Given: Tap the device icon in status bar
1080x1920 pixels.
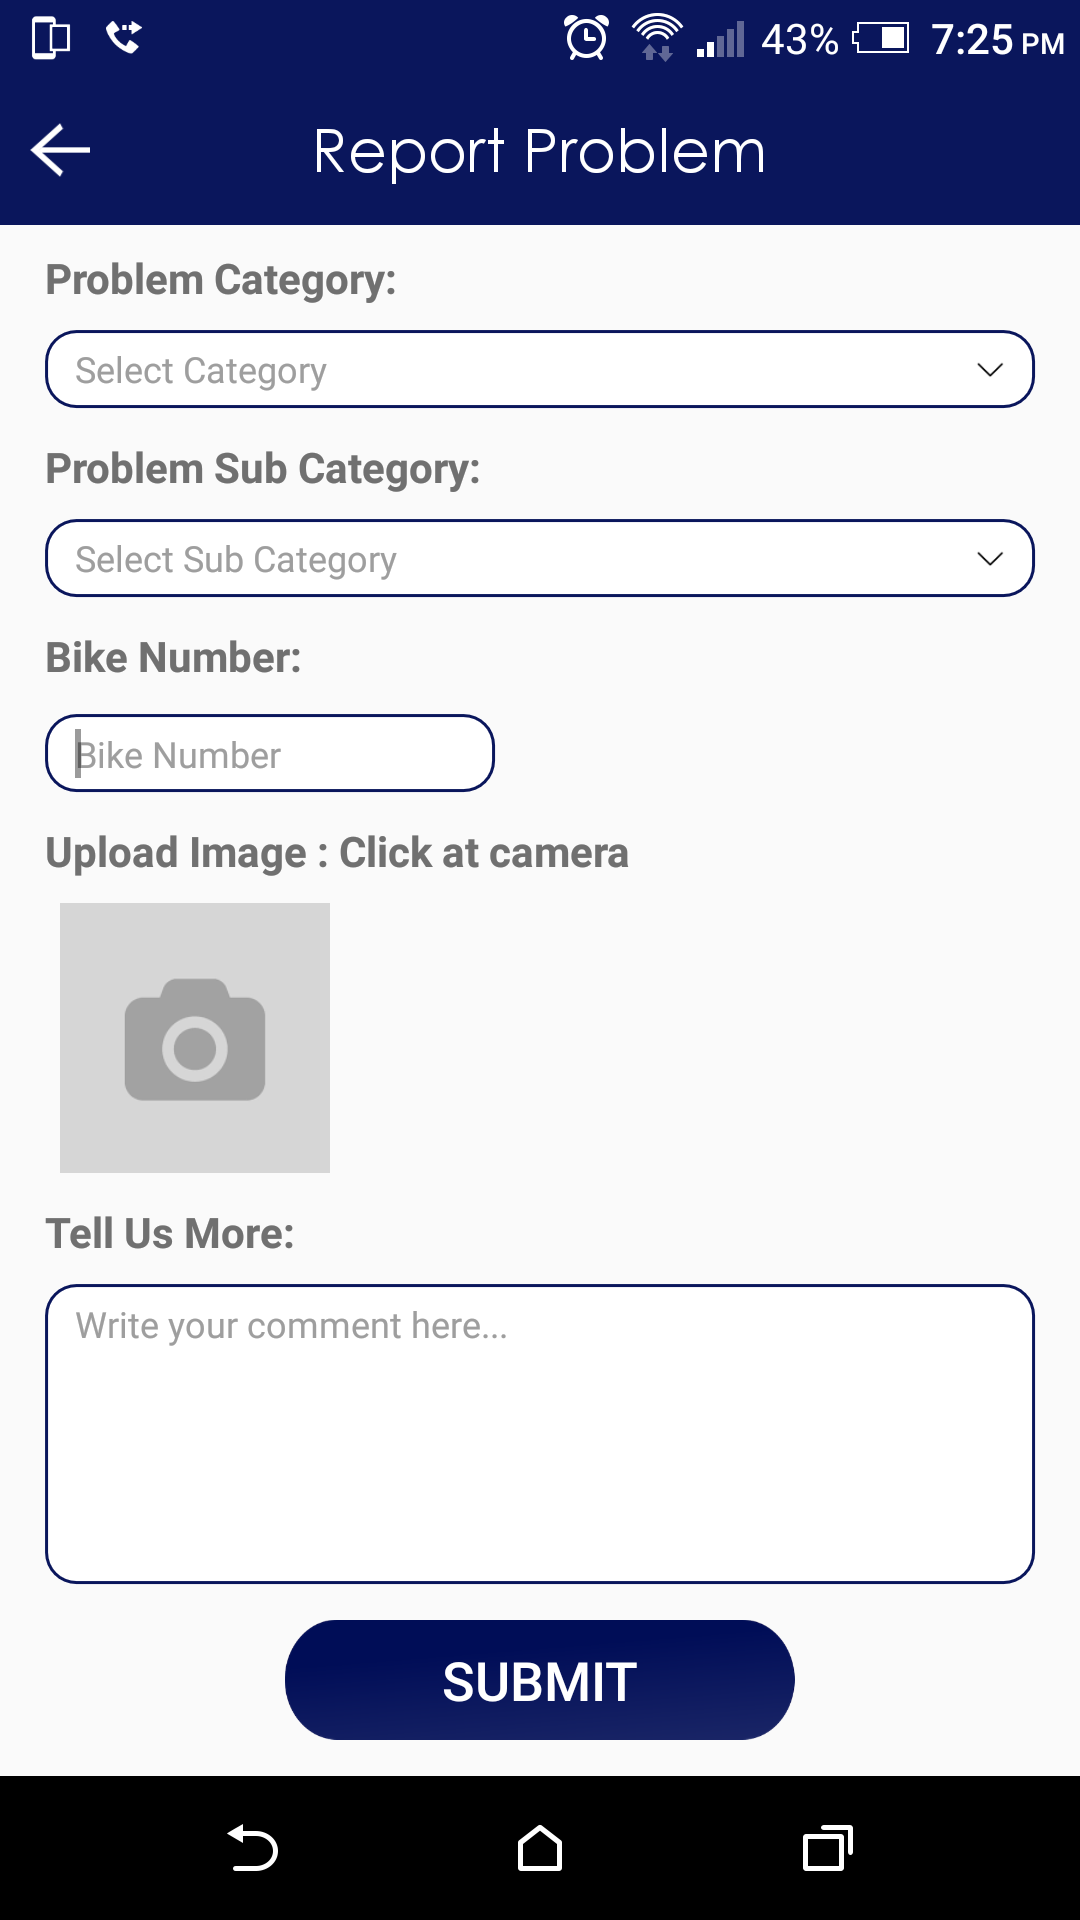Looking at the screenshot, I should pyautogui.click(x=51, y=38).
